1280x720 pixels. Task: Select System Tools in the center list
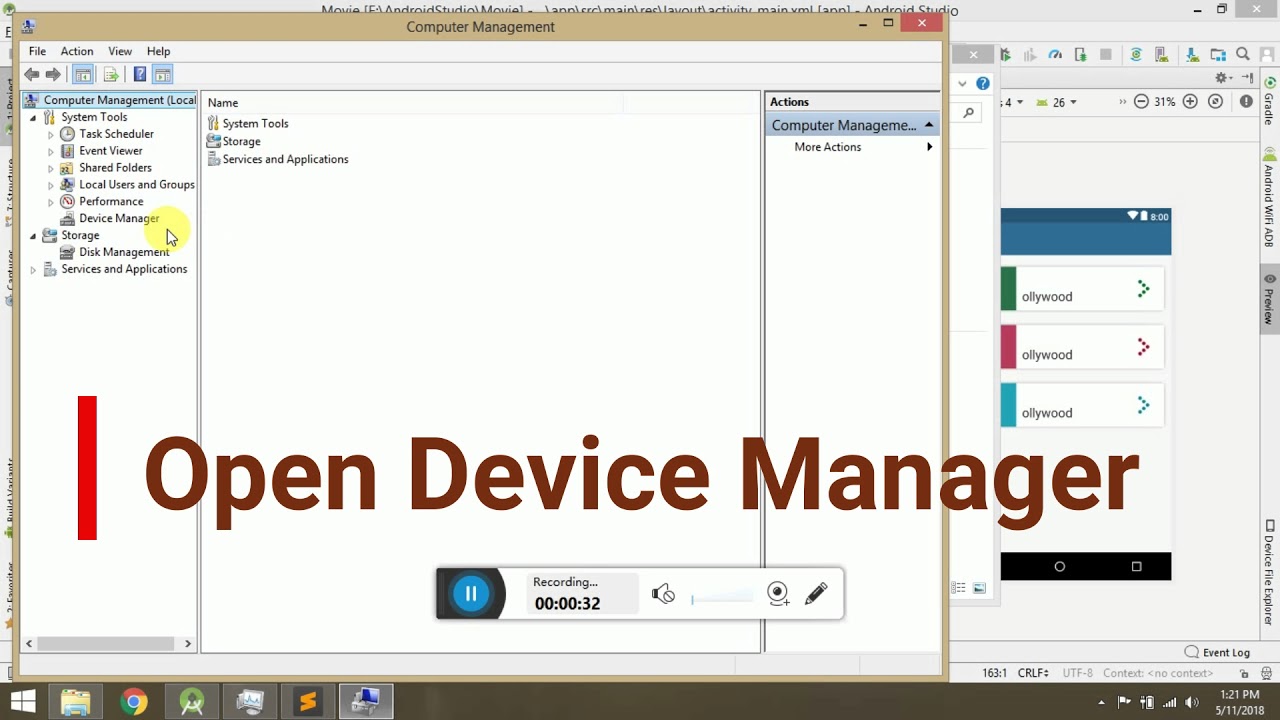pyautogui.click(x=255, y=124)
